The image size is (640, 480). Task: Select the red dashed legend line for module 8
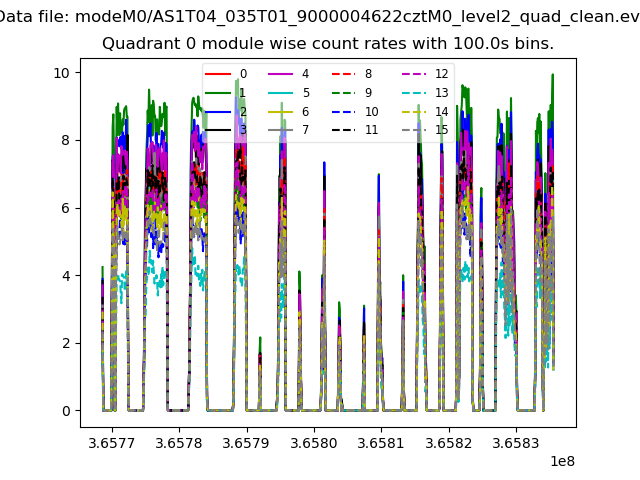tap(344, 74)
